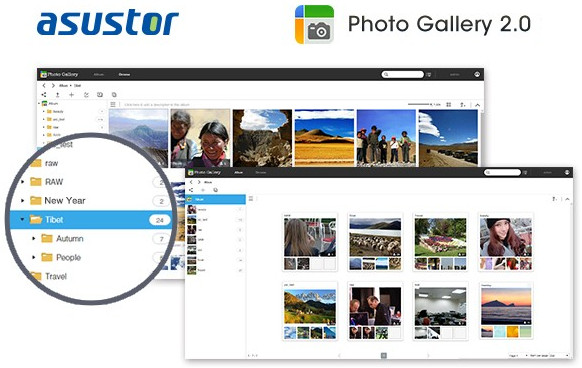Click the copy icon in the Tibet window toolbar
This screenshot has width=582, height=368.
(x=114, y=95)
